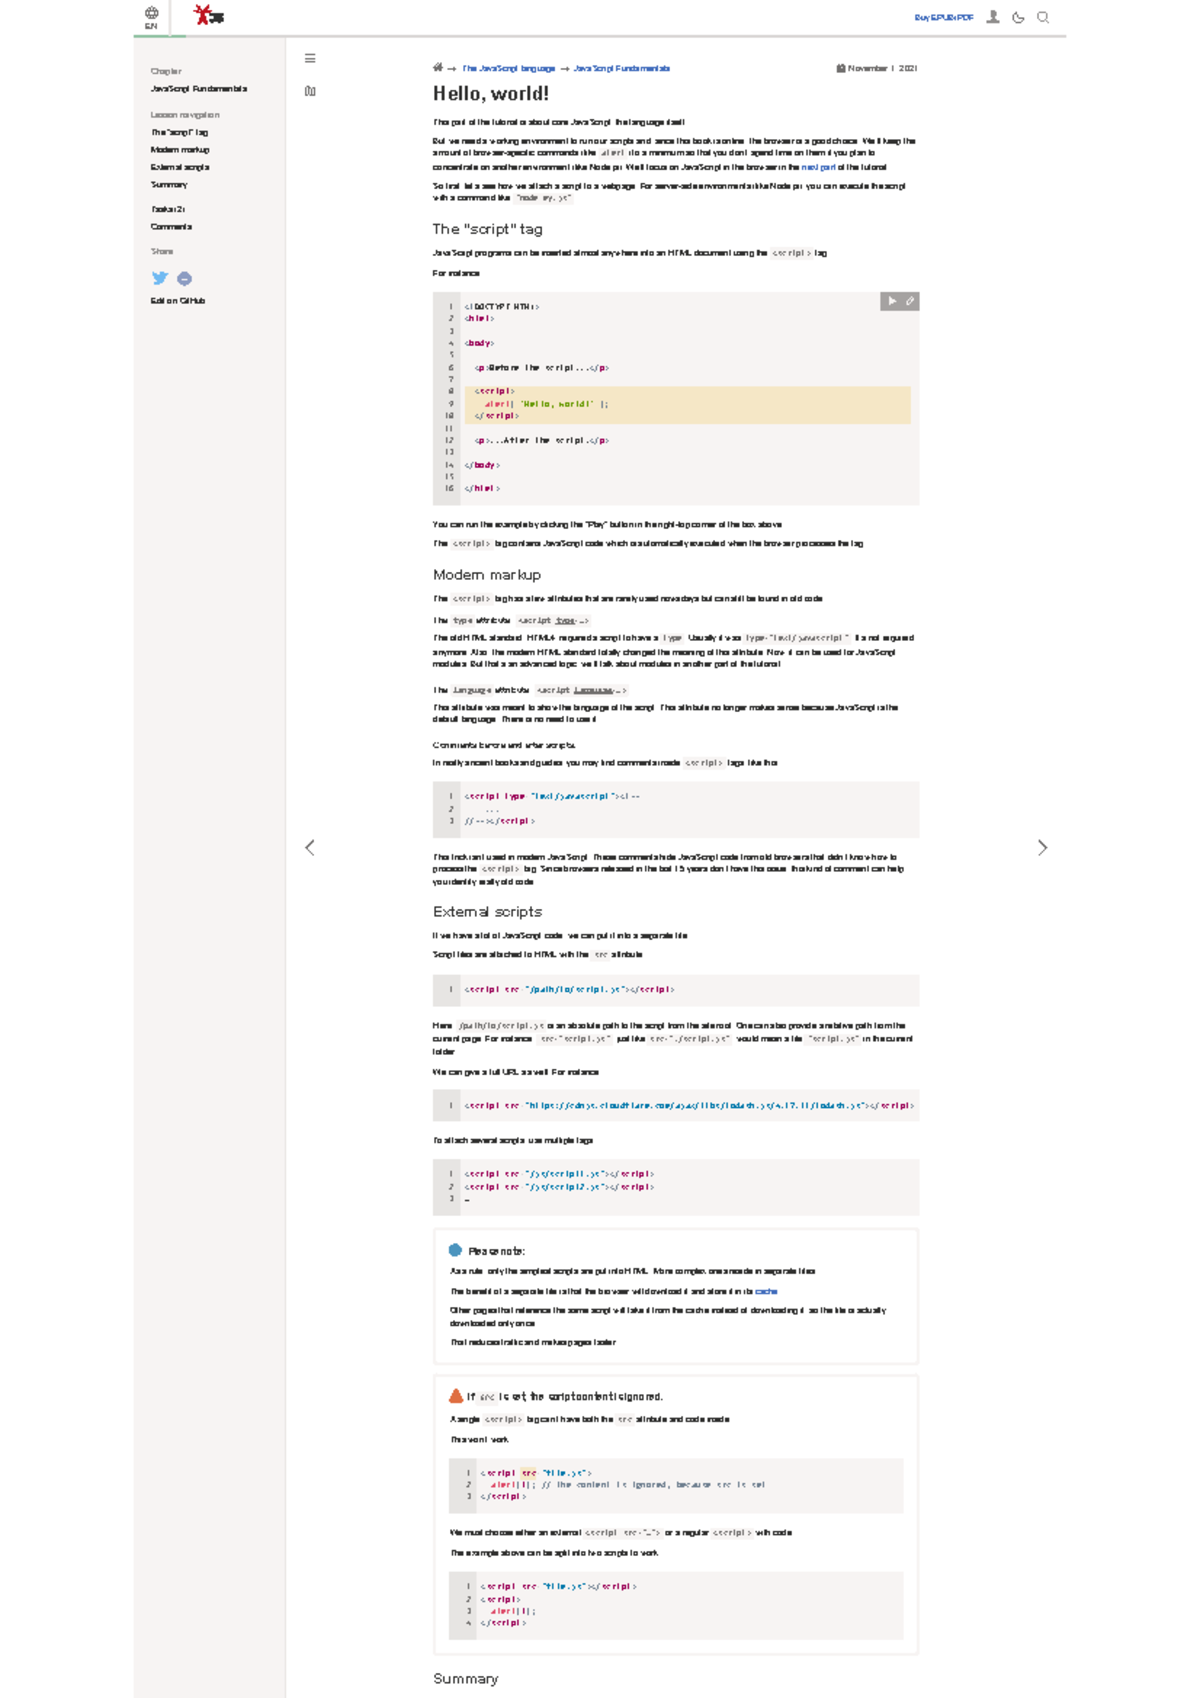Image resolution: width=1200 pixels, height=1698 pixels.
Task: Open the tutorial map icon
Action: [x=310, y=91]
